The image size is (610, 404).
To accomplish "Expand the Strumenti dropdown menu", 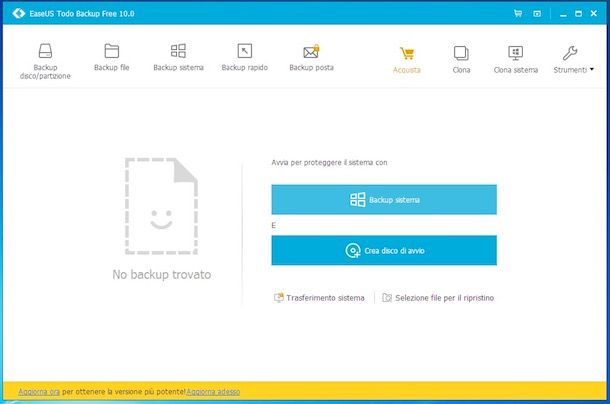I will pyautogui.click(x=573, y=60).
